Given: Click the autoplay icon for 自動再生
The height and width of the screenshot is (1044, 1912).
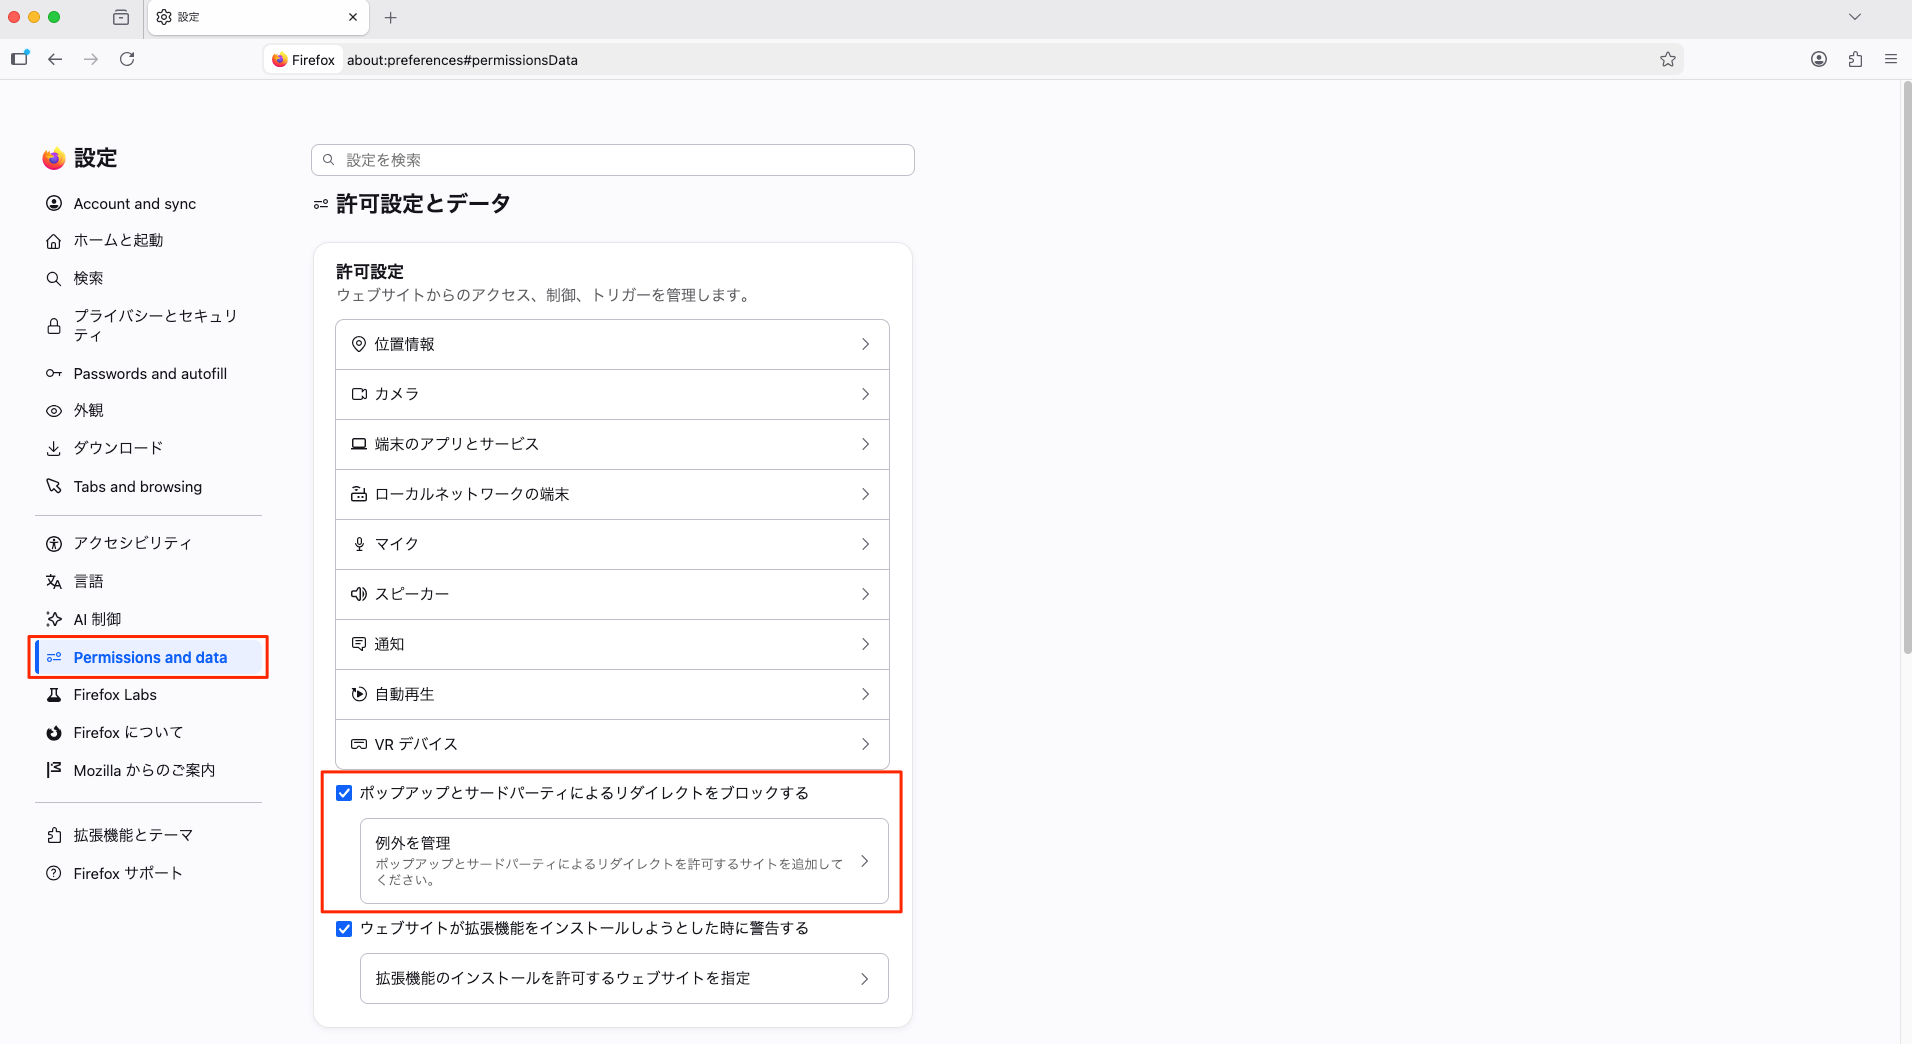Looking at the screenshot, I should tap(359, 694).
